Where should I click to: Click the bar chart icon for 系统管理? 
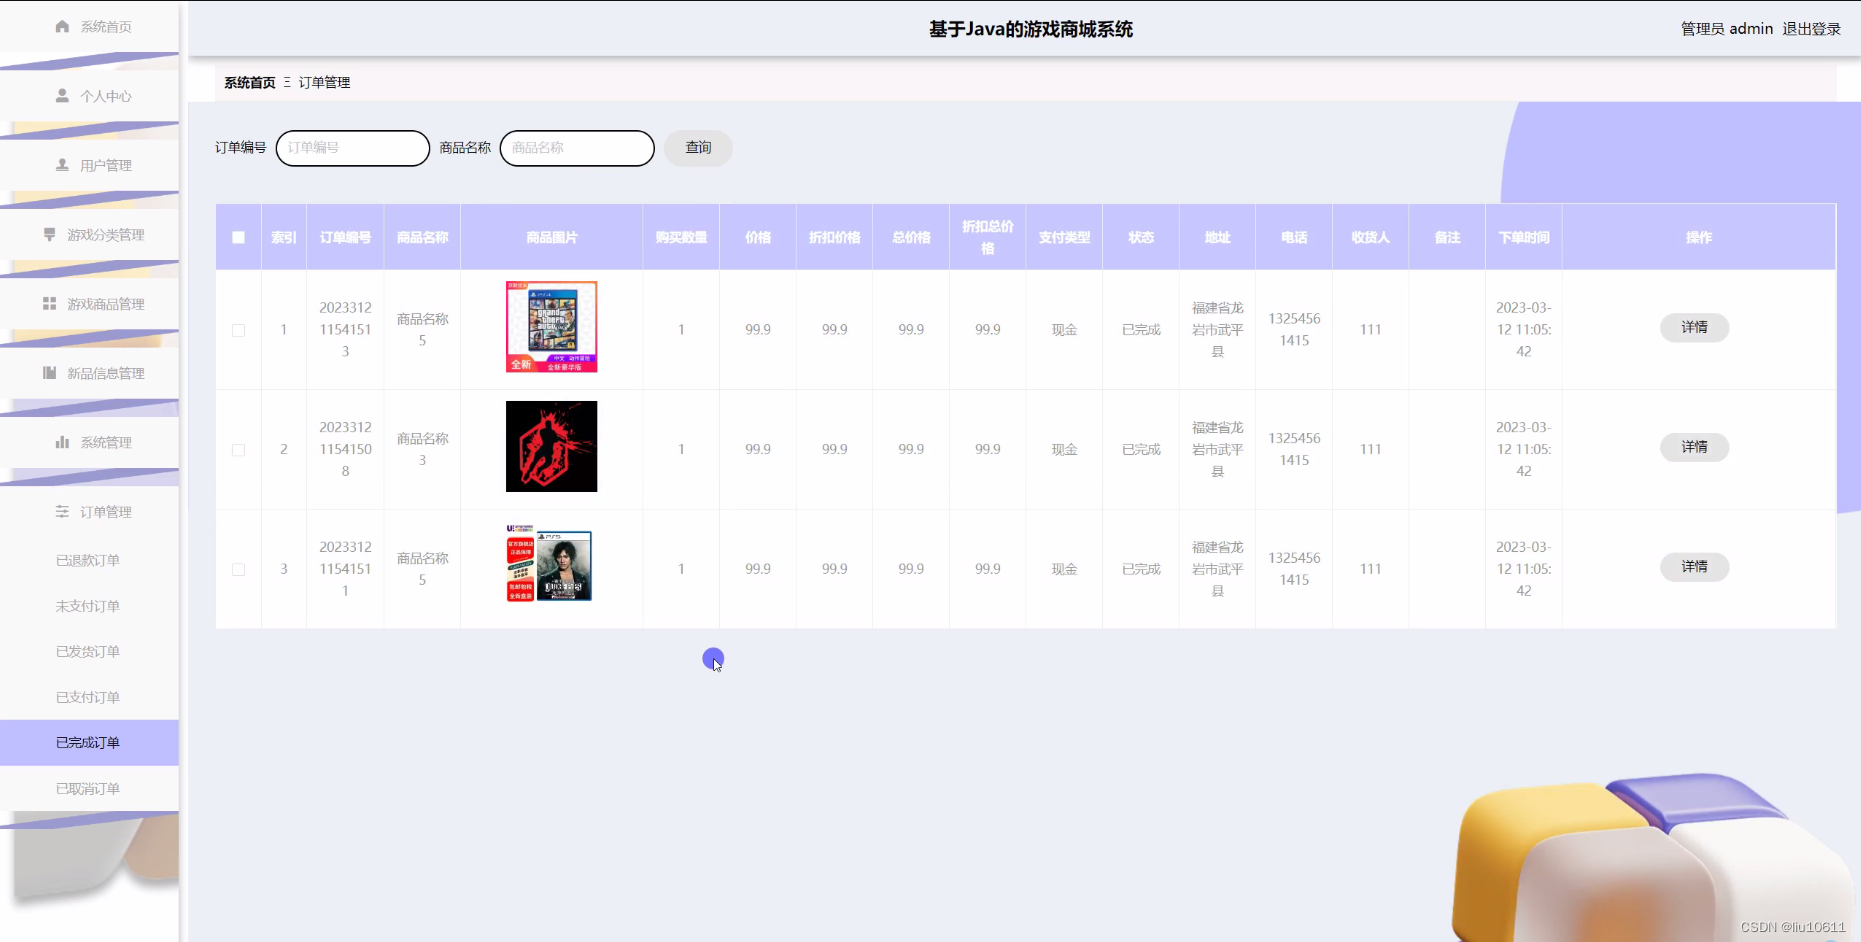62,442
